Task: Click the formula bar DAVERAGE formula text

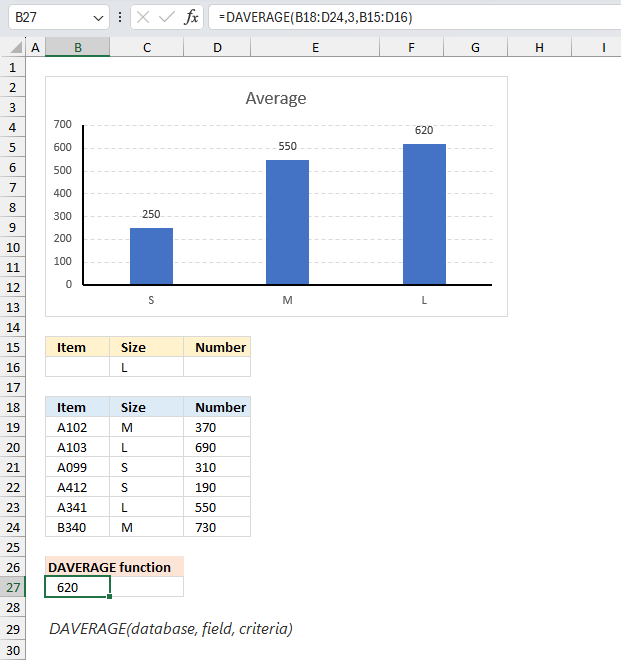Action: tap(315, 17)
